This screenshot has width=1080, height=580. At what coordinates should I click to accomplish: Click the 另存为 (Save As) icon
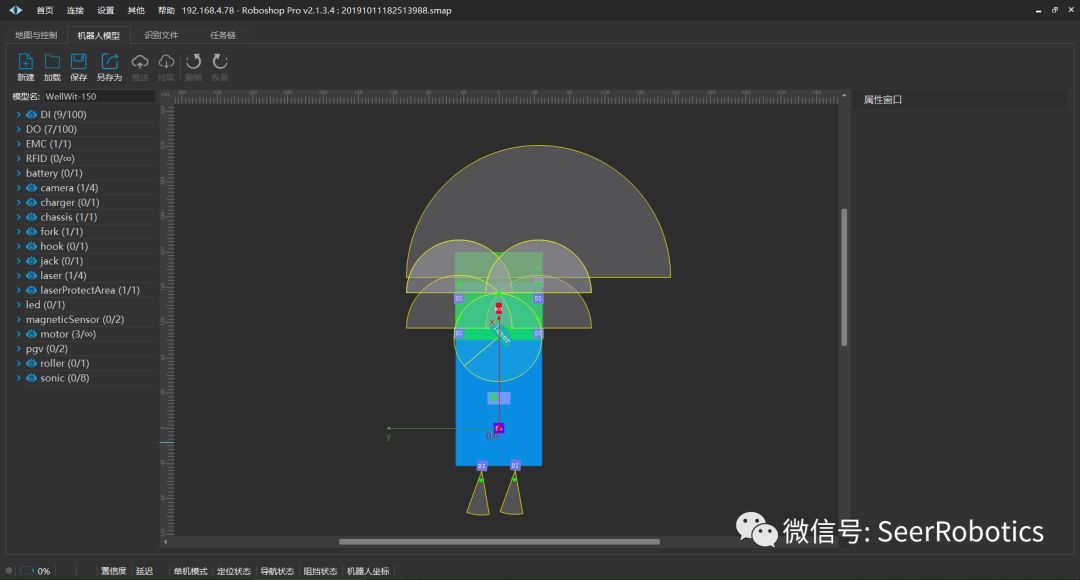click(x=109, y=62)
